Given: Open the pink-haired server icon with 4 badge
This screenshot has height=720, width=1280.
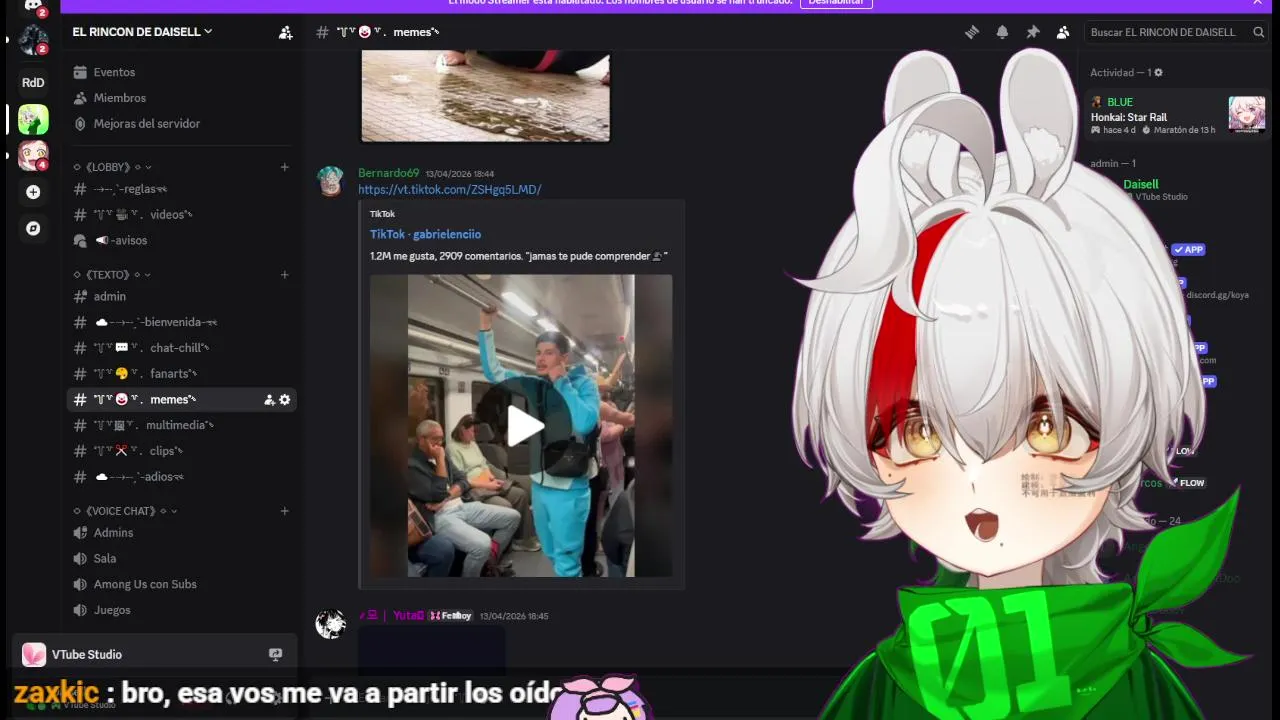Looking at the screenshot, I should pos(33,155).
